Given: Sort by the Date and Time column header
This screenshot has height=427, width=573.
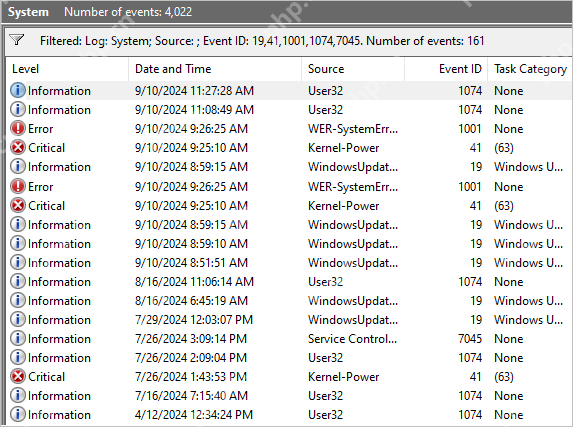Looking at the screenshot, I should click(x=215, y=69).
